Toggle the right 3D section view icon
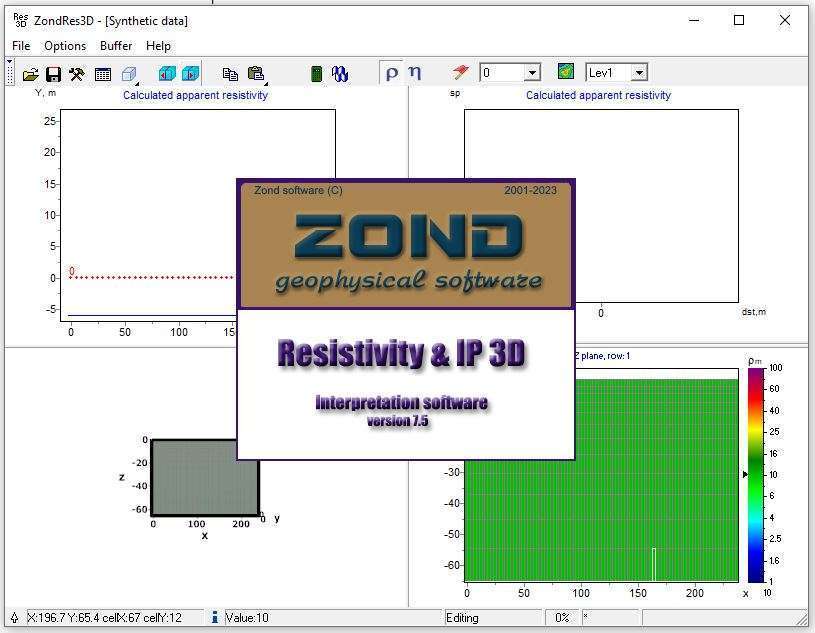Image resolution: width=815 pixels, height=633 pixels. pyautogui.click(x=190, y=72)
